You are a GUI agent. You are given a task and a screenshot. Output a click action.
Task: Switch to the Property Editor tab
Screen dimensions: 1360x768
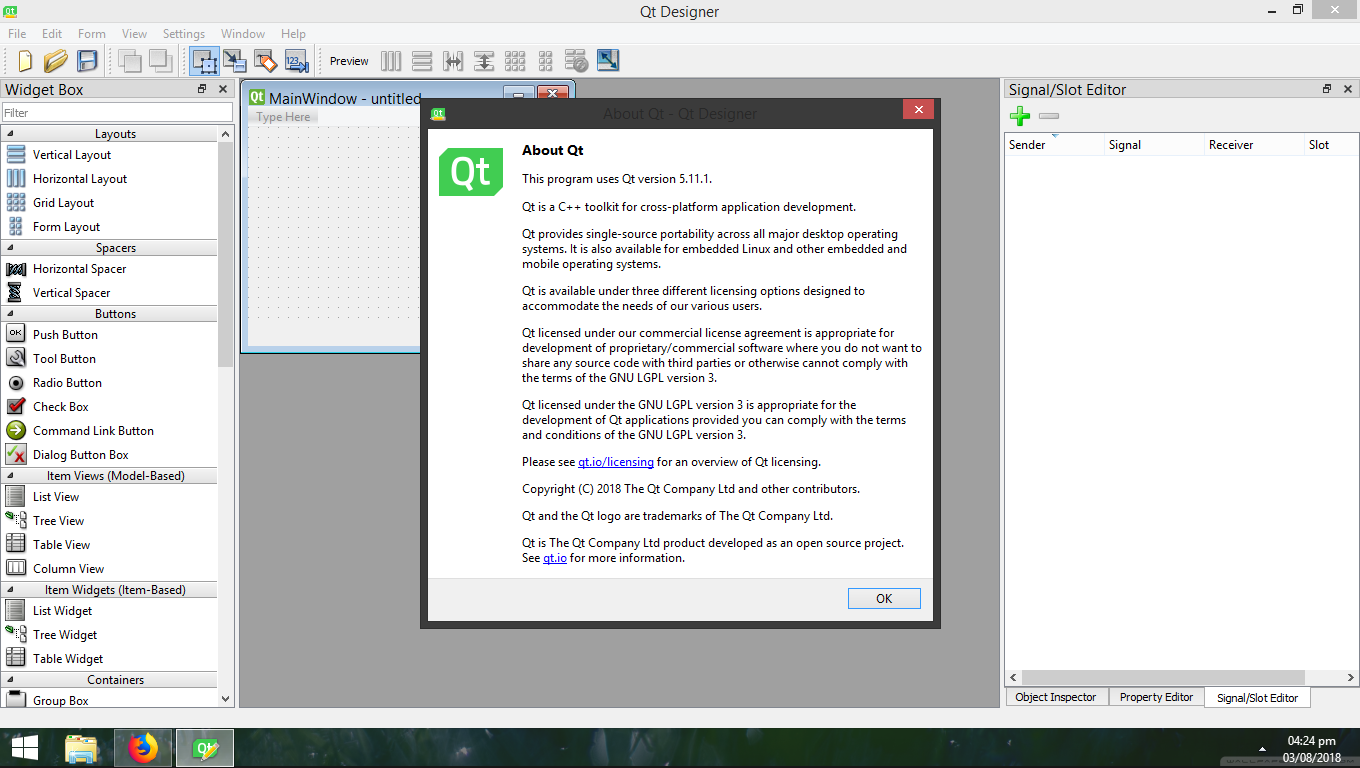click(x=1156, y=697)
